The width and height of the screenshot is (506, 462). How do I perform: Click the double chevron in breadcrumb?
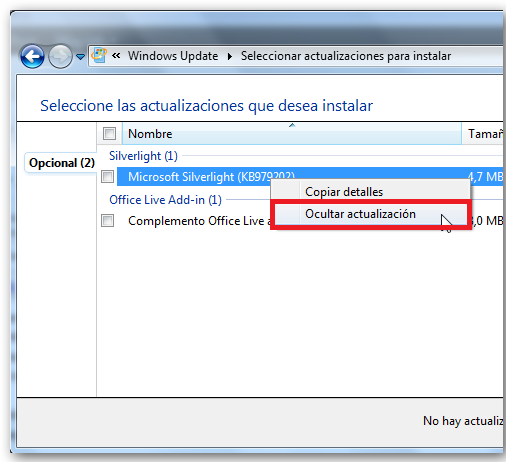click(x=116, y=56)
